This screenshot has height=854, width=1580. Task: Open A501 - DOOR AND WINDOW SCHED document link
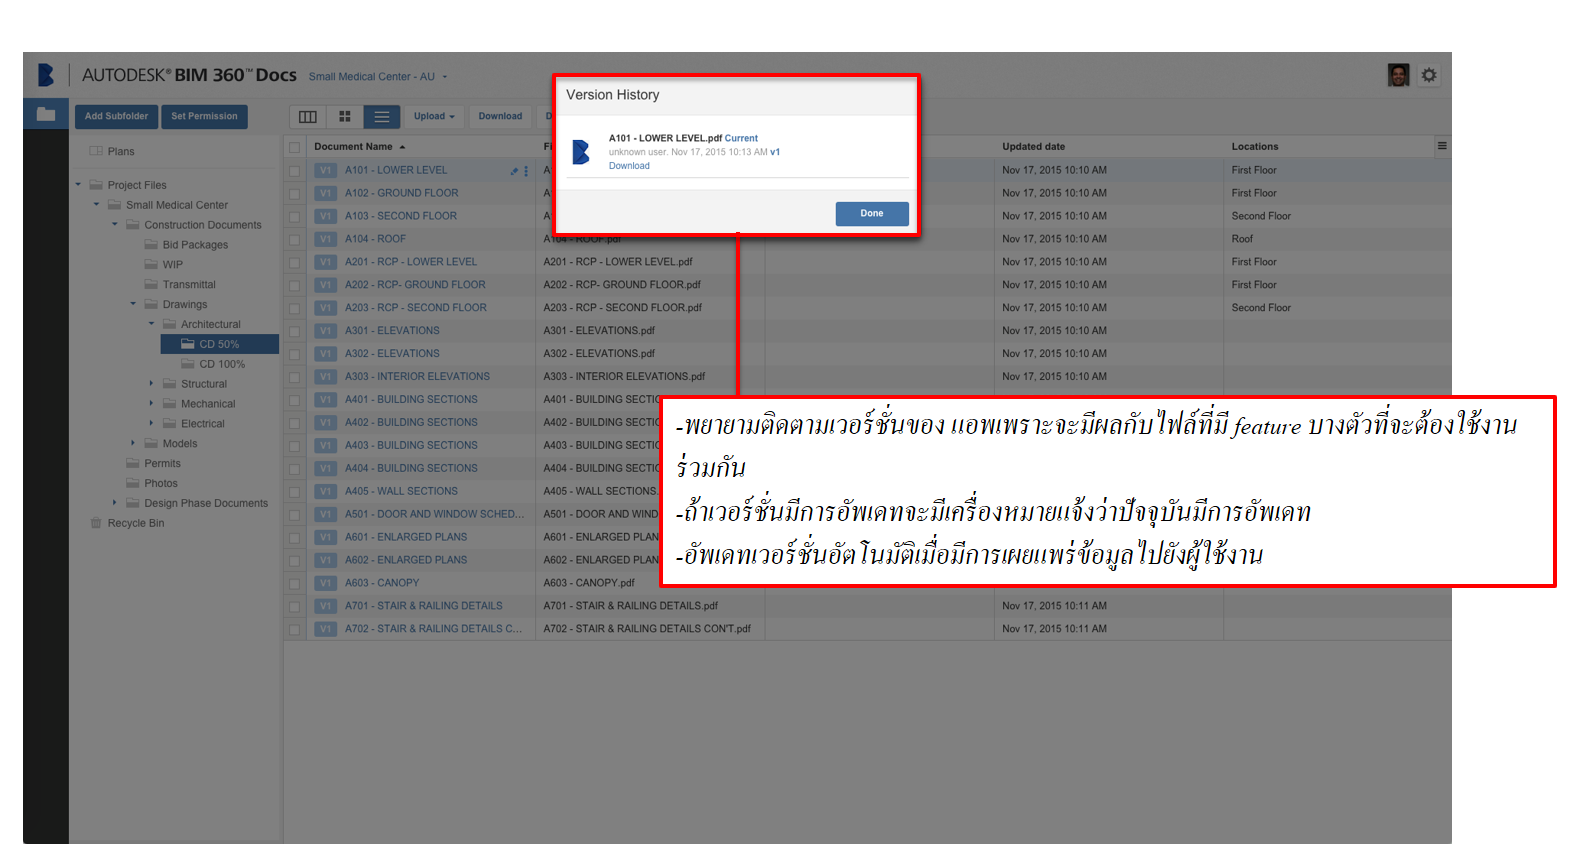click(x=434, y=514)
